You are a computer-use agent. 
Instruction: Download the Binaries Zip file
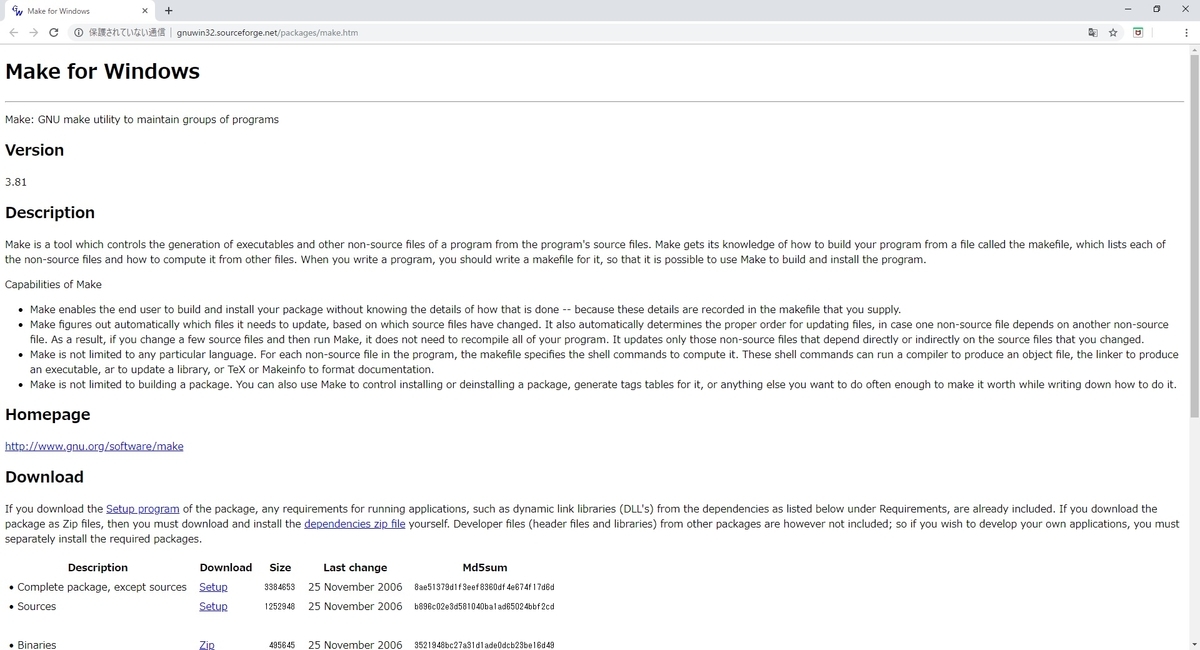coord(207,644)
